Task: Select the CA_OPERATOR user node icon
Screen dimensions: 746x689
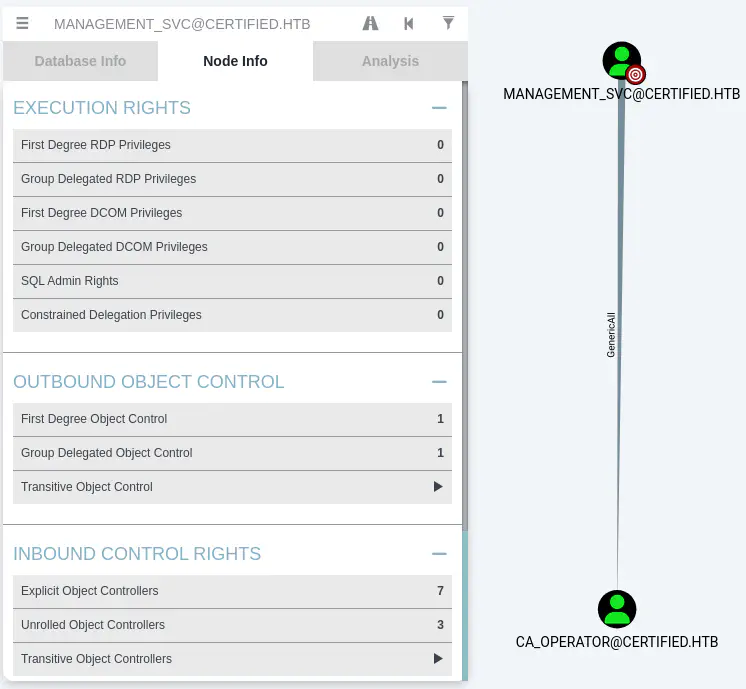Action: [617, 609]
